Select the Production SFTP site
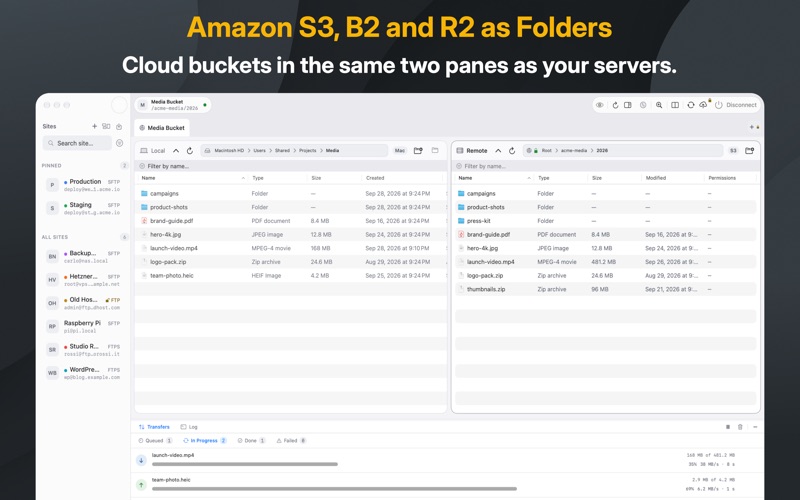 pos(84,185)
